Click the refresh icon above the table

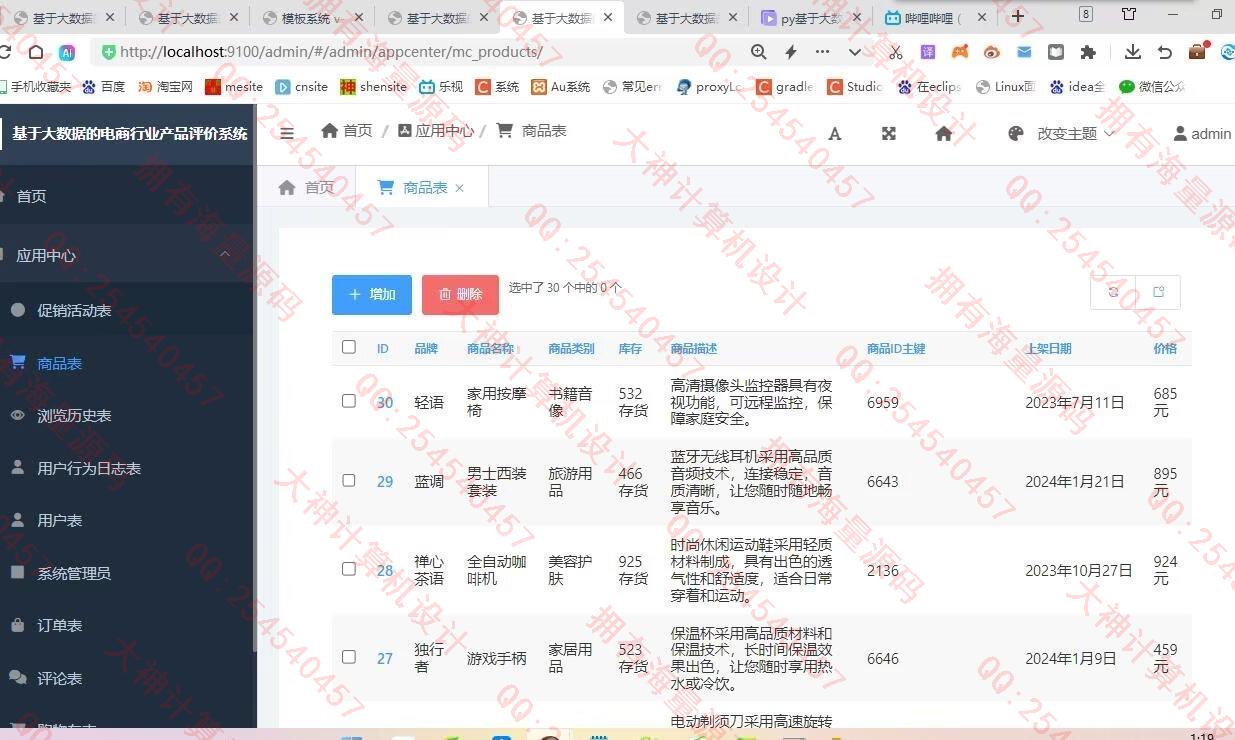1113,292
